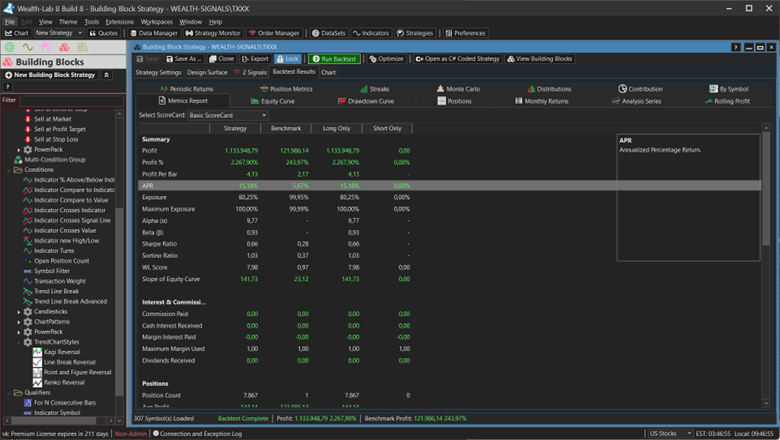Click the Run Backtest button
This screenshot has width=780, height=440.
click(x=334, y=59)
